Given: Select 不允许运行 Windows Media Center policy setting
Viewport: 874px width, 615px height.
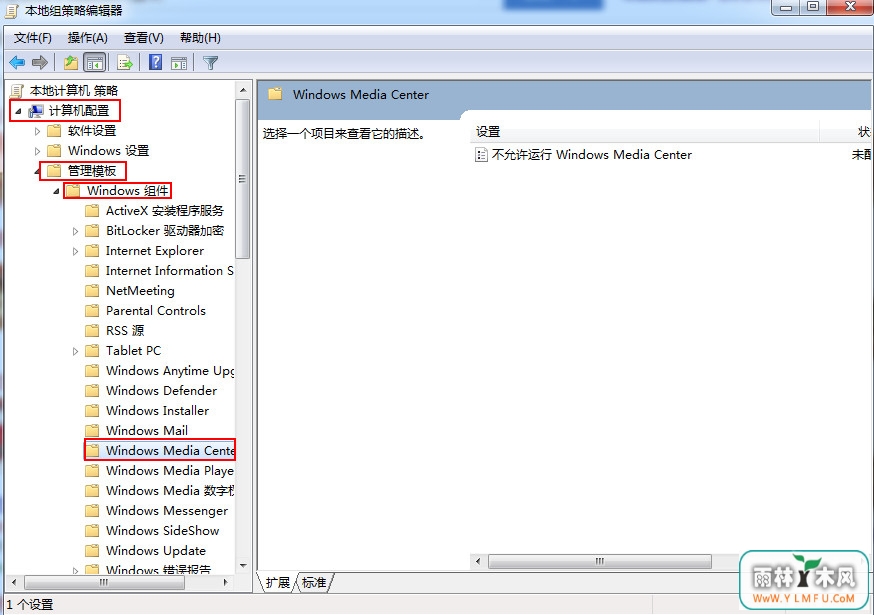Looking at the screenshot, I should pos(592,155).
